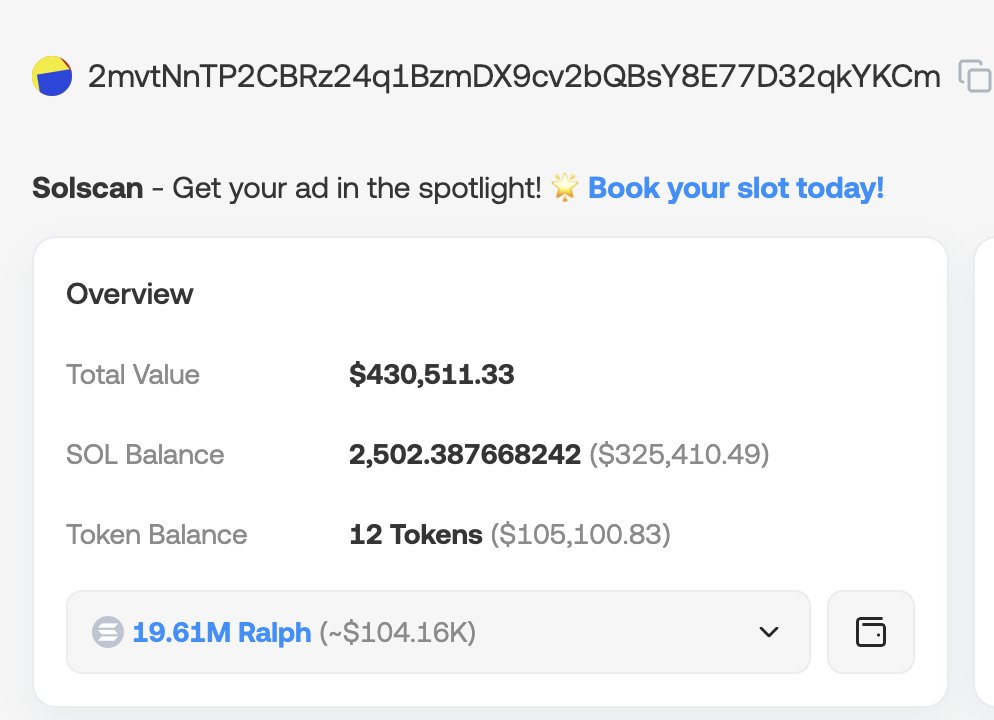Click the round wallet avatar icon
This screenshot has height=720, width=994.
coord(51,77)
